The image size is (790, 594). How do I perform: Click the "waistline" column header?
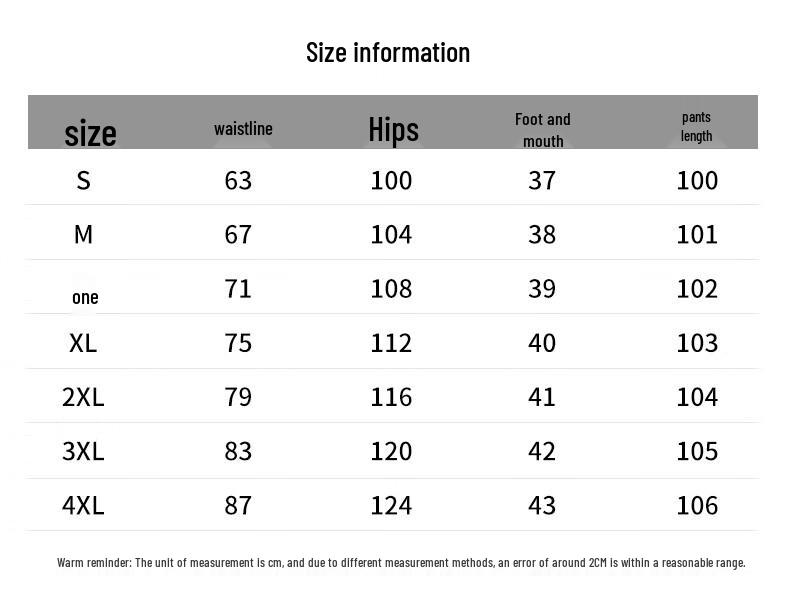point(243,128)
